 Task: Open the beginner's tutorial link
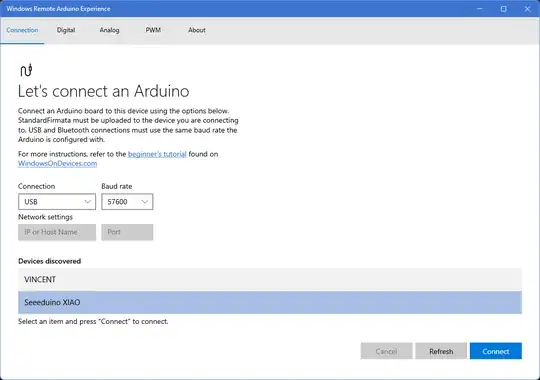(157, 154)
